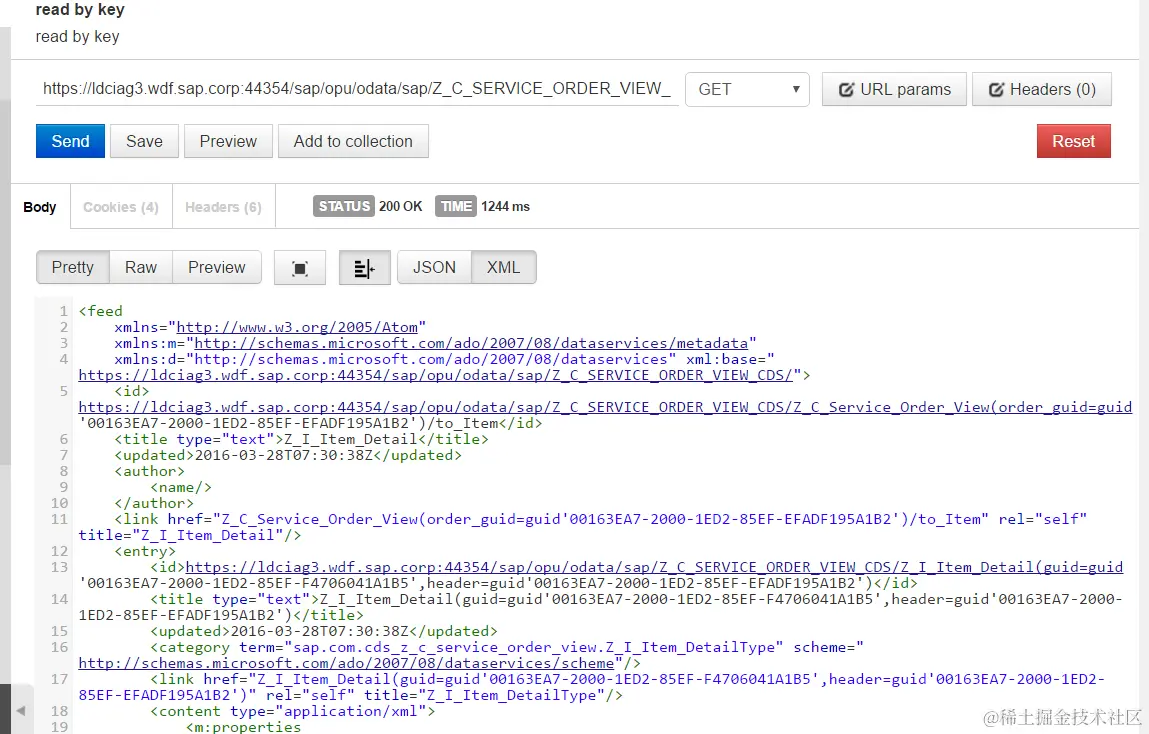Open Headers (0) editor
This screenshot has height=734, width=1149.
1041,89
